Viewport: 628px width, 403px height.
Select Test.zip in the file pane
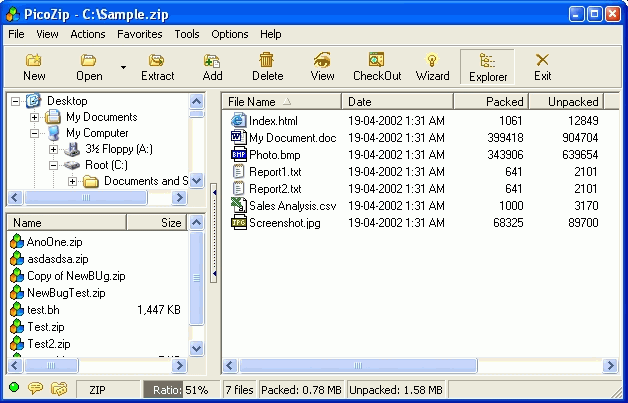coord(46,327)
